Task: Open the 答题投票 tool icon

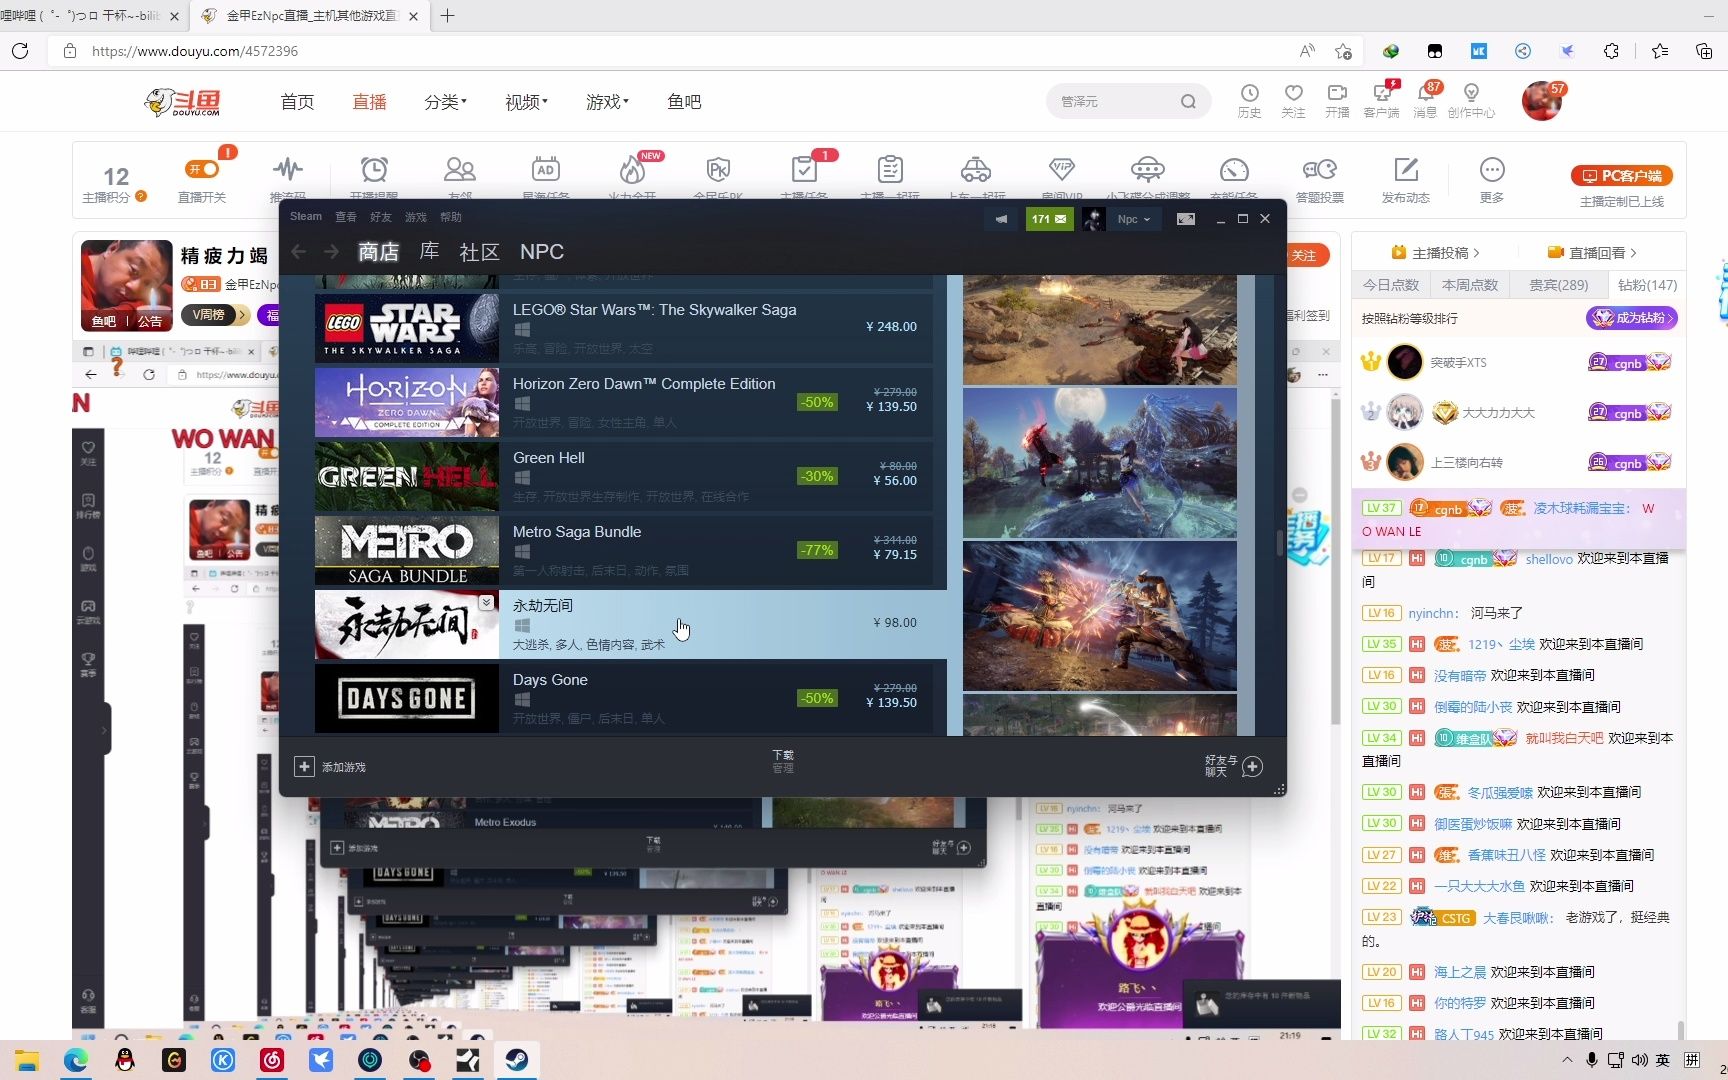Action: pos(1319,169)
